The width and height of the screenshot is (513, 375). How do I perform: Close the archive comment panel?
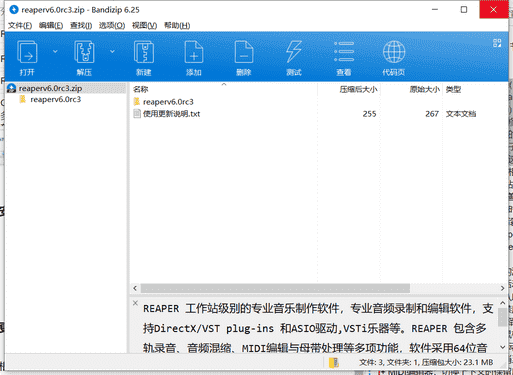click(135, 303)
